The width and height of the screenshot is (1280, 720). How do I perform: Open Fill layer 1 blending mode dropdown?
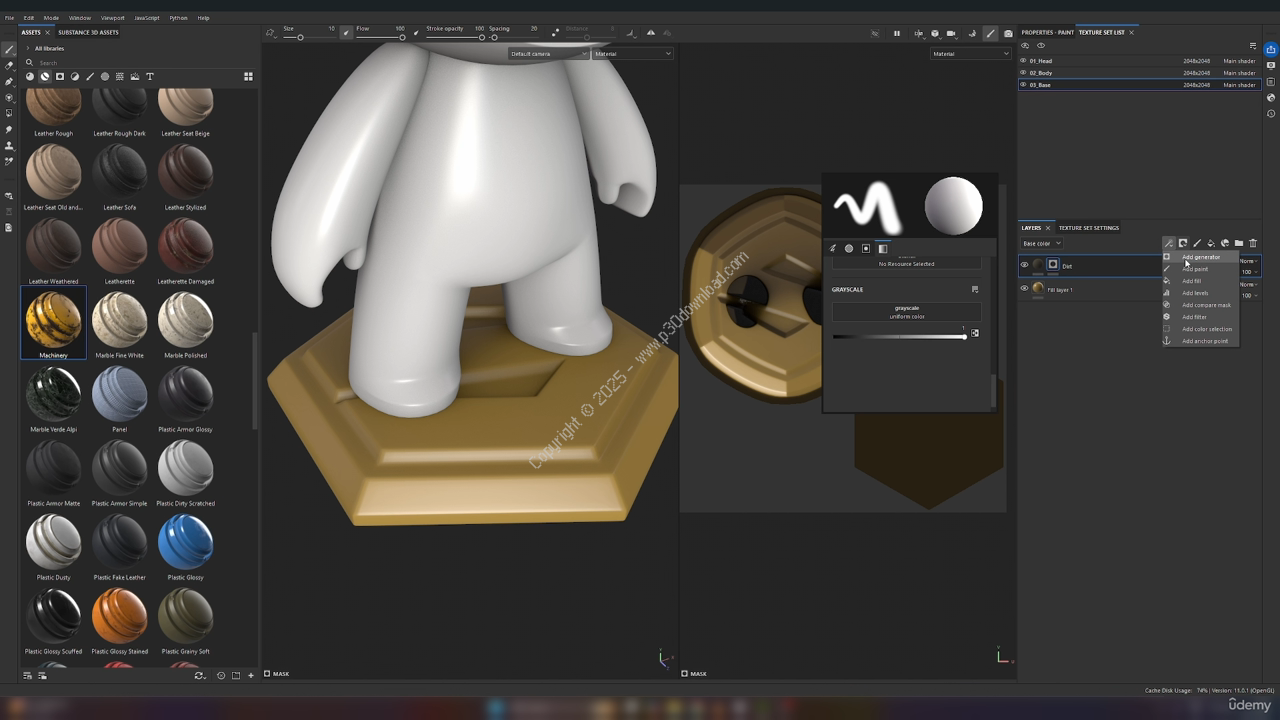pos(1250,285)
